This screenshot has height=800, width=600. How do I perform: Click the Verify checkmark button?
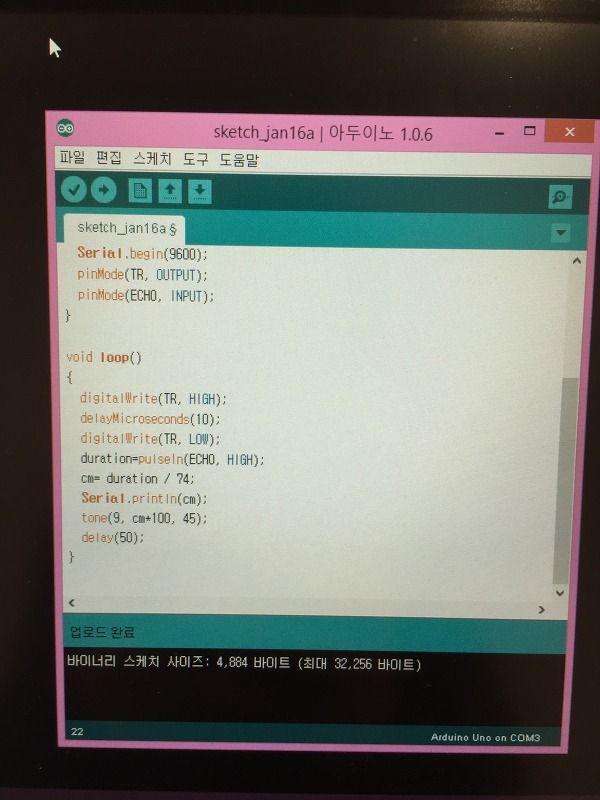pyautogui.click(x=74, y=190)
